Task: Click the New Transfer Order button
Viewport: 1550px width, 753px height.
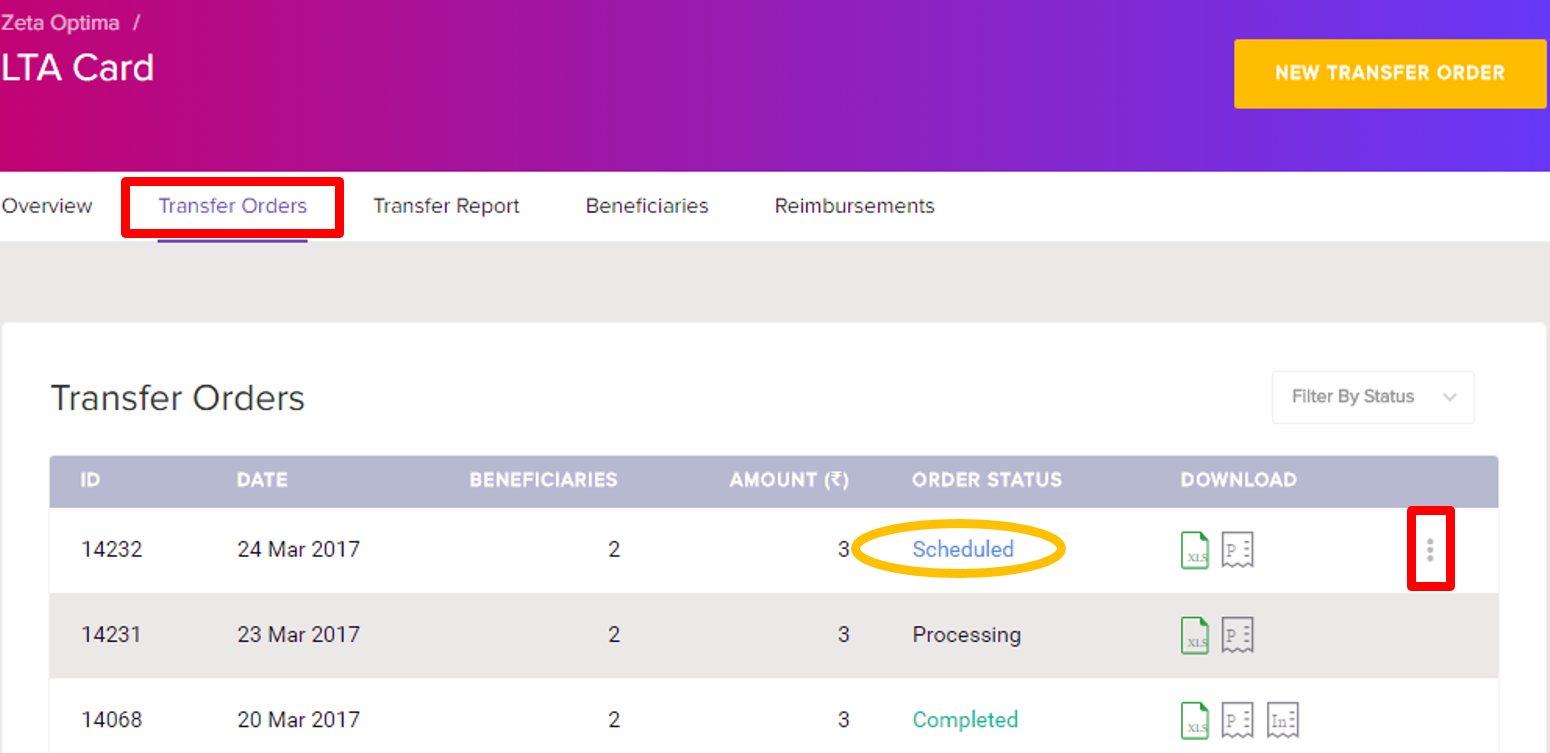Action: coord(1390,73)
